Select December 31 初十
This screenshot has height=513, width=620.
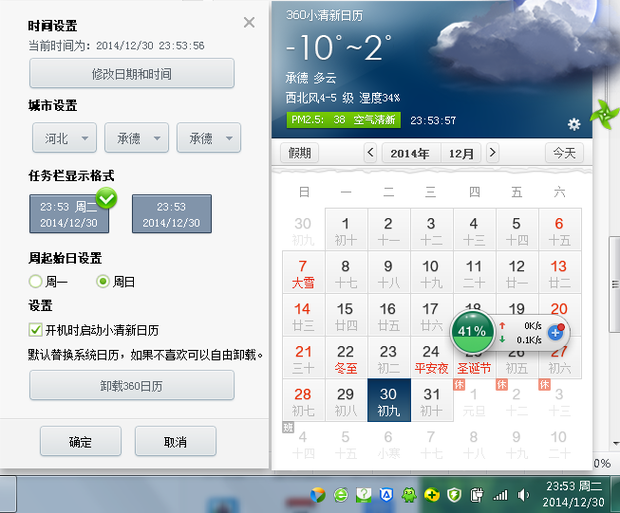(432, 400)
